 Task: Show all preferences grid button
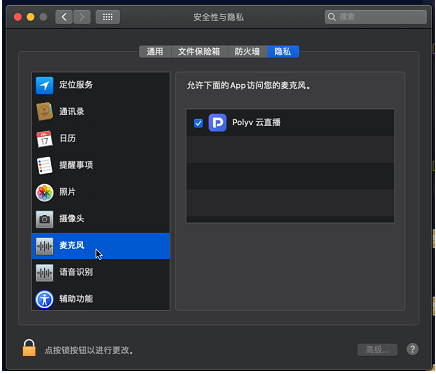[108, 17]
